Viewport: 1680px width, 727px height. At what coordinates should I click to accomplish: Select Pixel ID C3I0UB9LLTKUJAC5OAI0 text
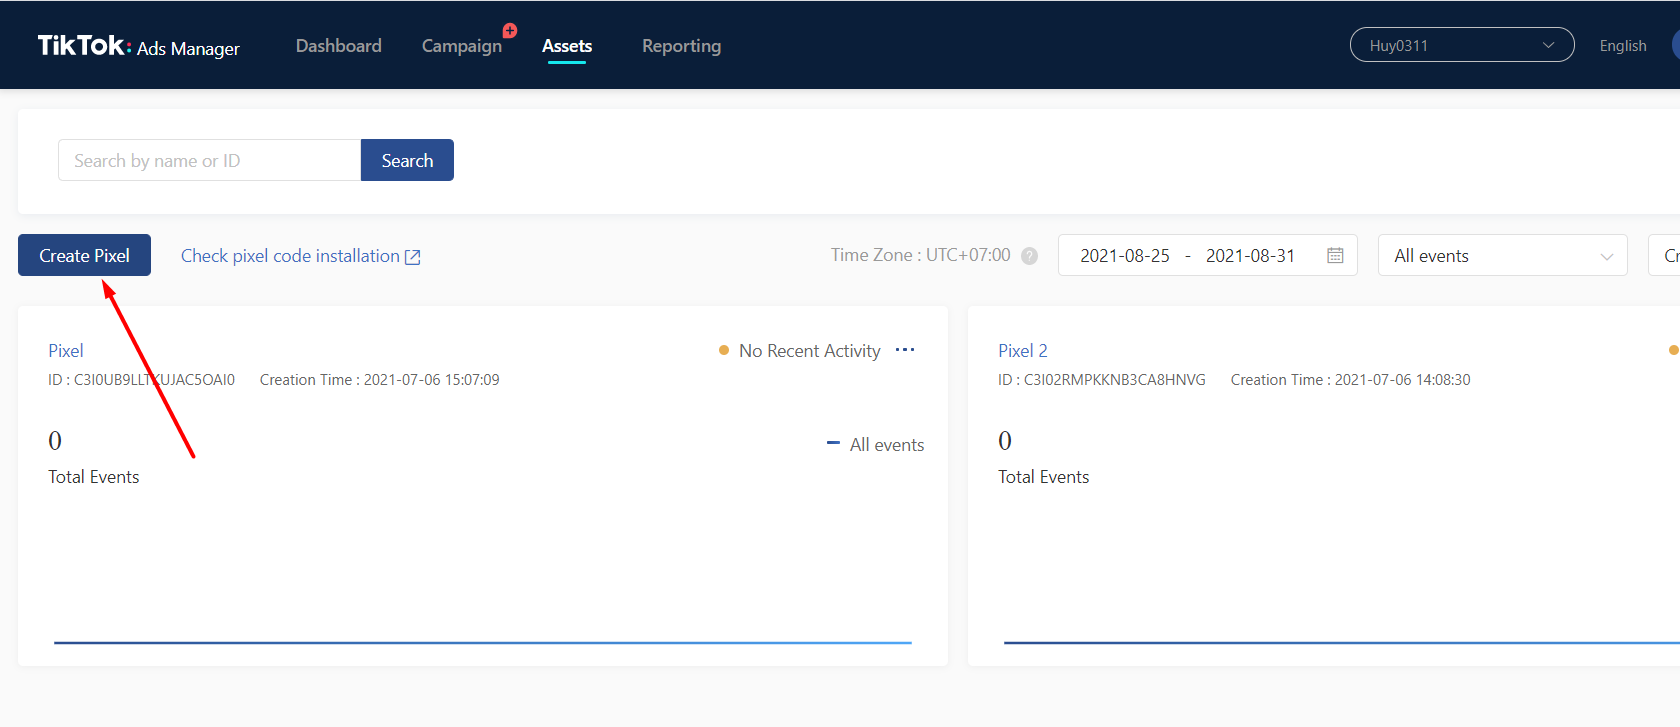click(142, 380)
